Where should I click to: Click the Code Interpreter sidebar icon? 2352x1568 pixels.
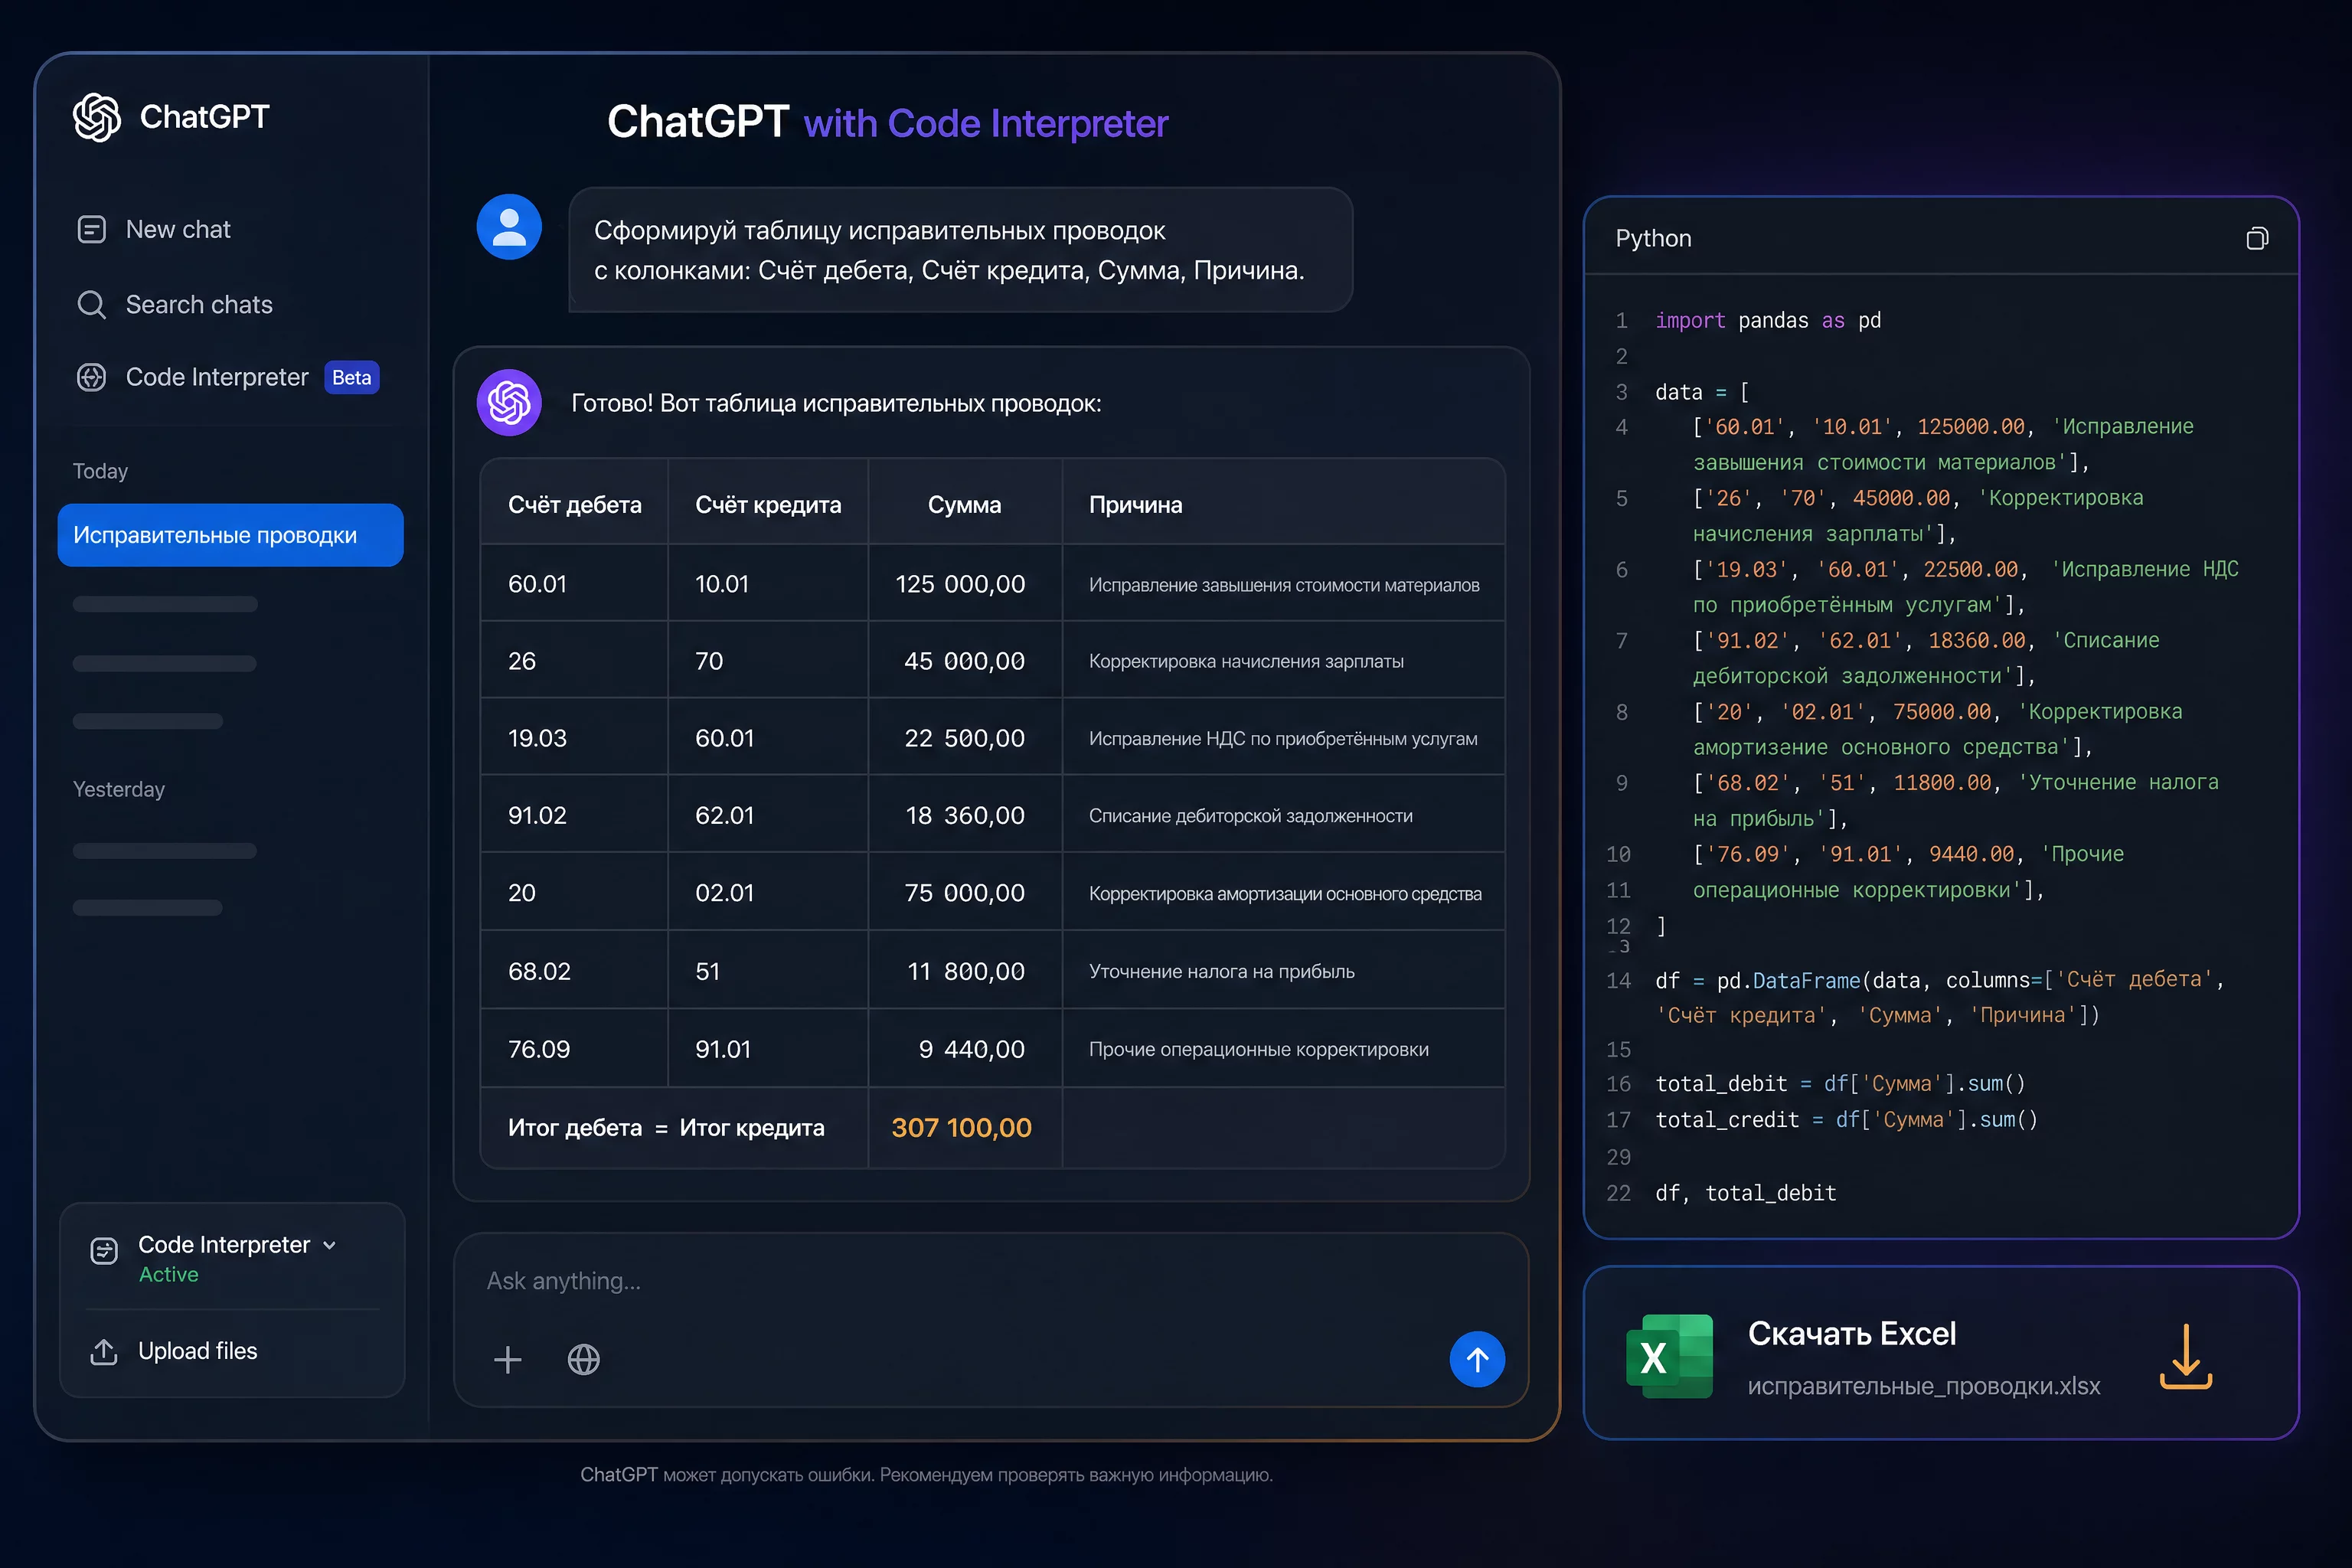[91, 378]
